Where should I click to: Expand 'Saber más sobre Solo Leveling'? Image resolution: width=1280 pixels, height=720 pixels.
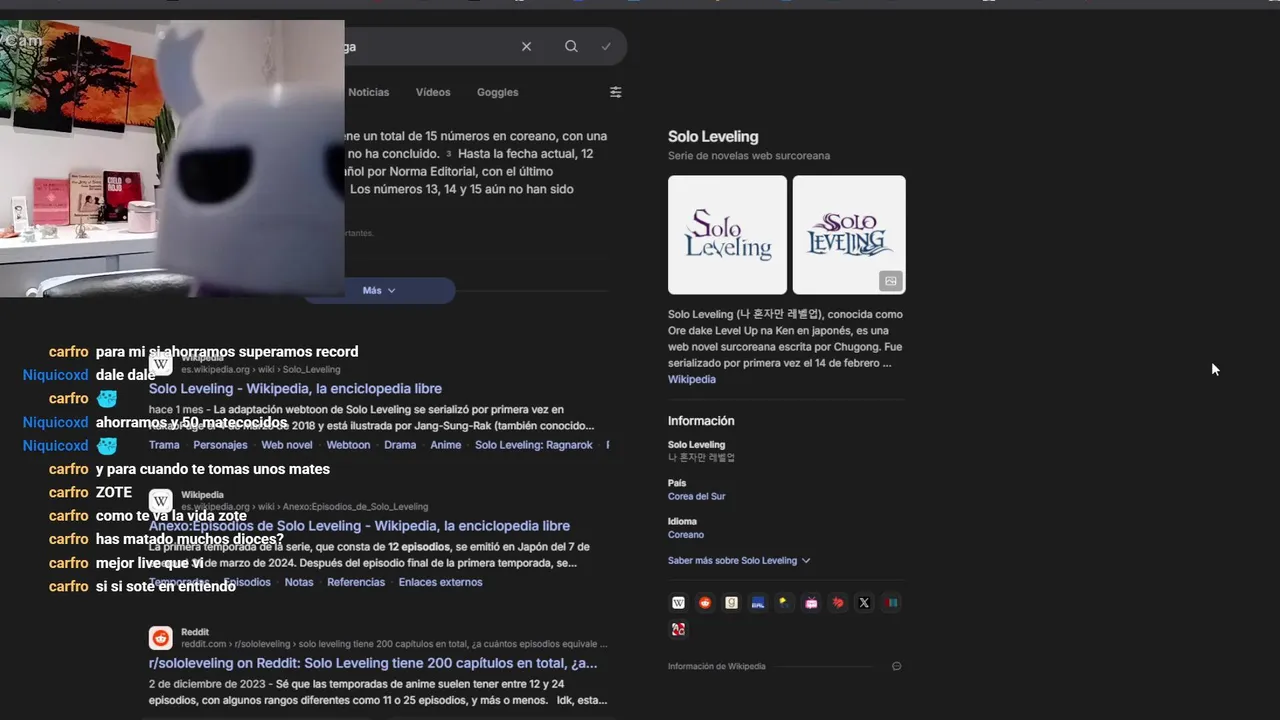coord(739,561)
